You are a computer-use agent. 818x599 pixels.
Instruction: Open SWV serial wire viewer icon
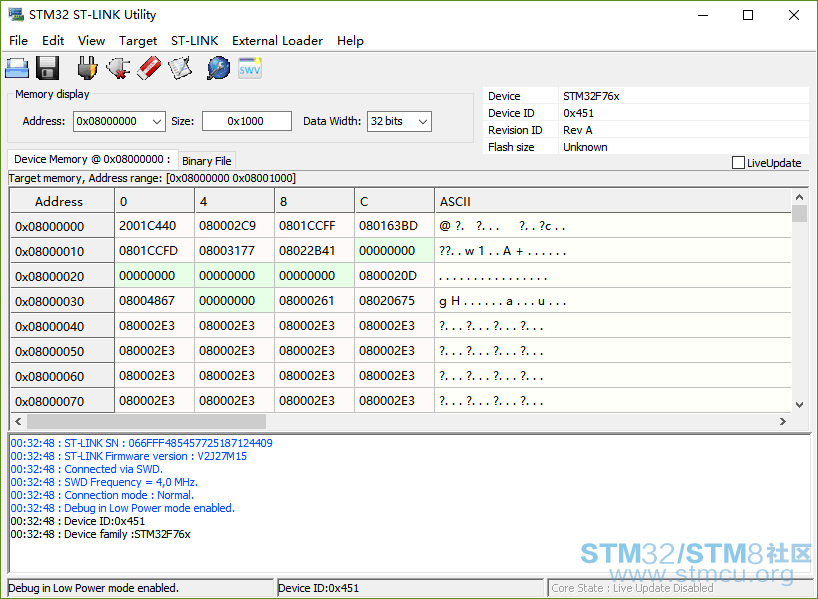click(250, 68)
